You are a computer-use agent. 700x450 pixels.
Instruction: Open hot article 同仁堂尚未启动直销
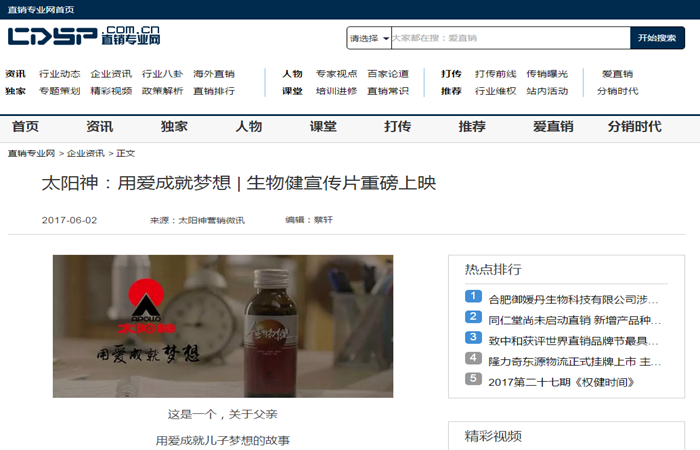coord(575,321)
